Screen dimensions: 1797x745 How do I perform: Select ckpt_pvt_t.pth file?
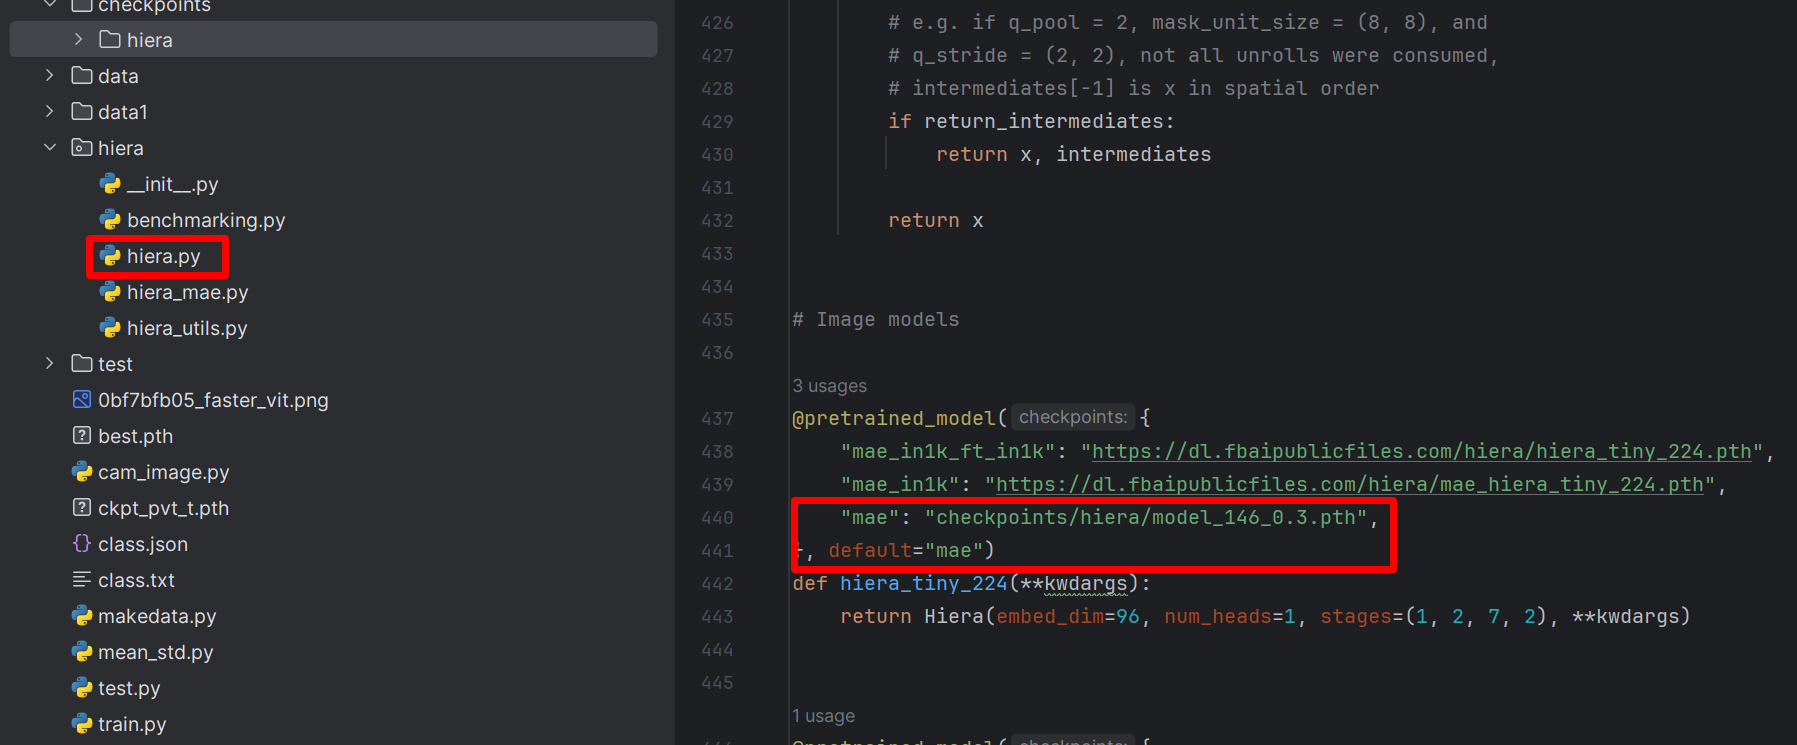pos(163,508)
